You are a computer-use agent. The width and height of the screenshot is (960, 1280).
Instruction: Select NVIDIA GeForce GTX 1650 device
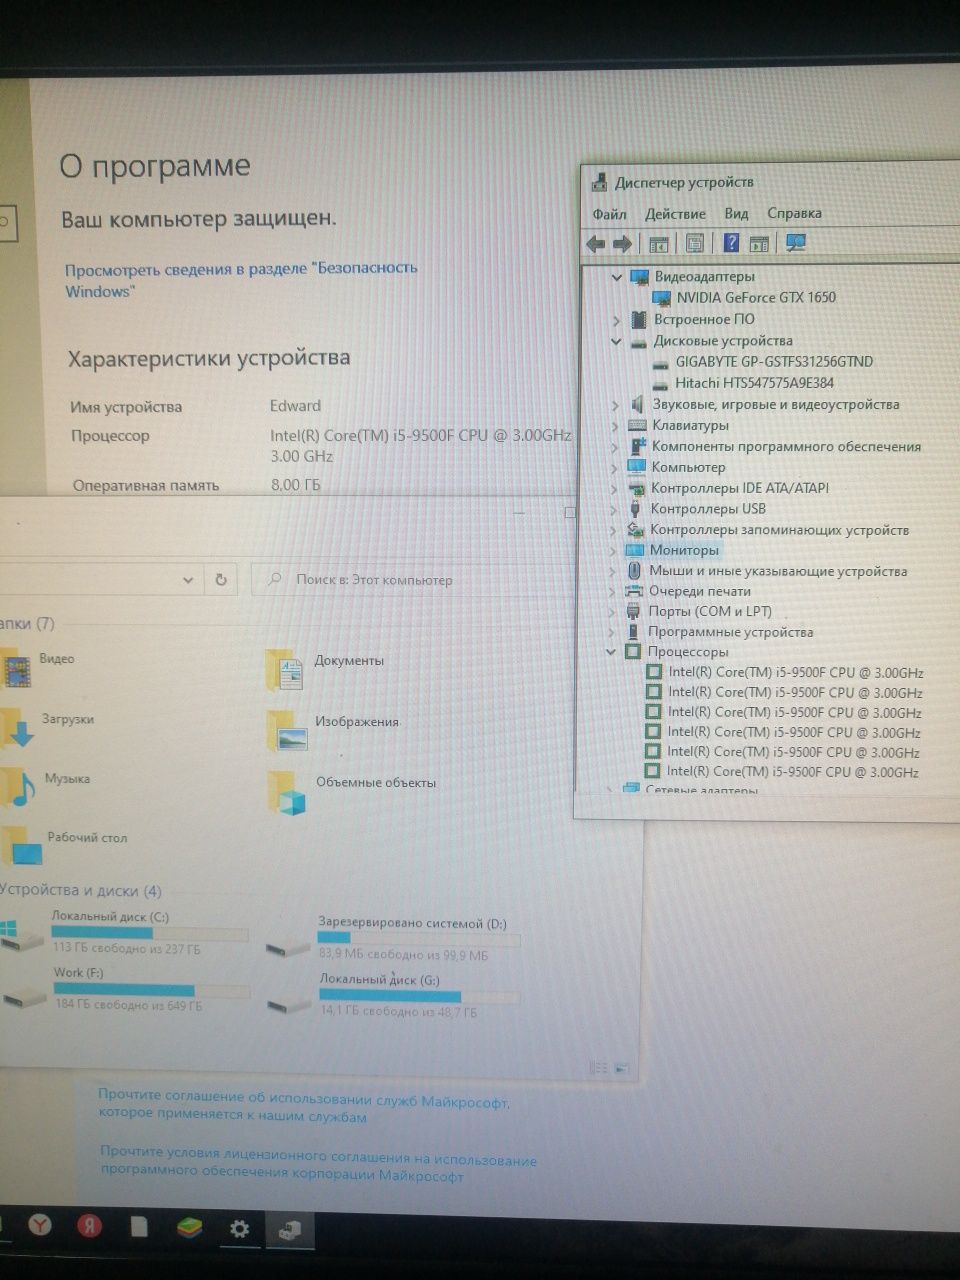click(x=755, y=298)
